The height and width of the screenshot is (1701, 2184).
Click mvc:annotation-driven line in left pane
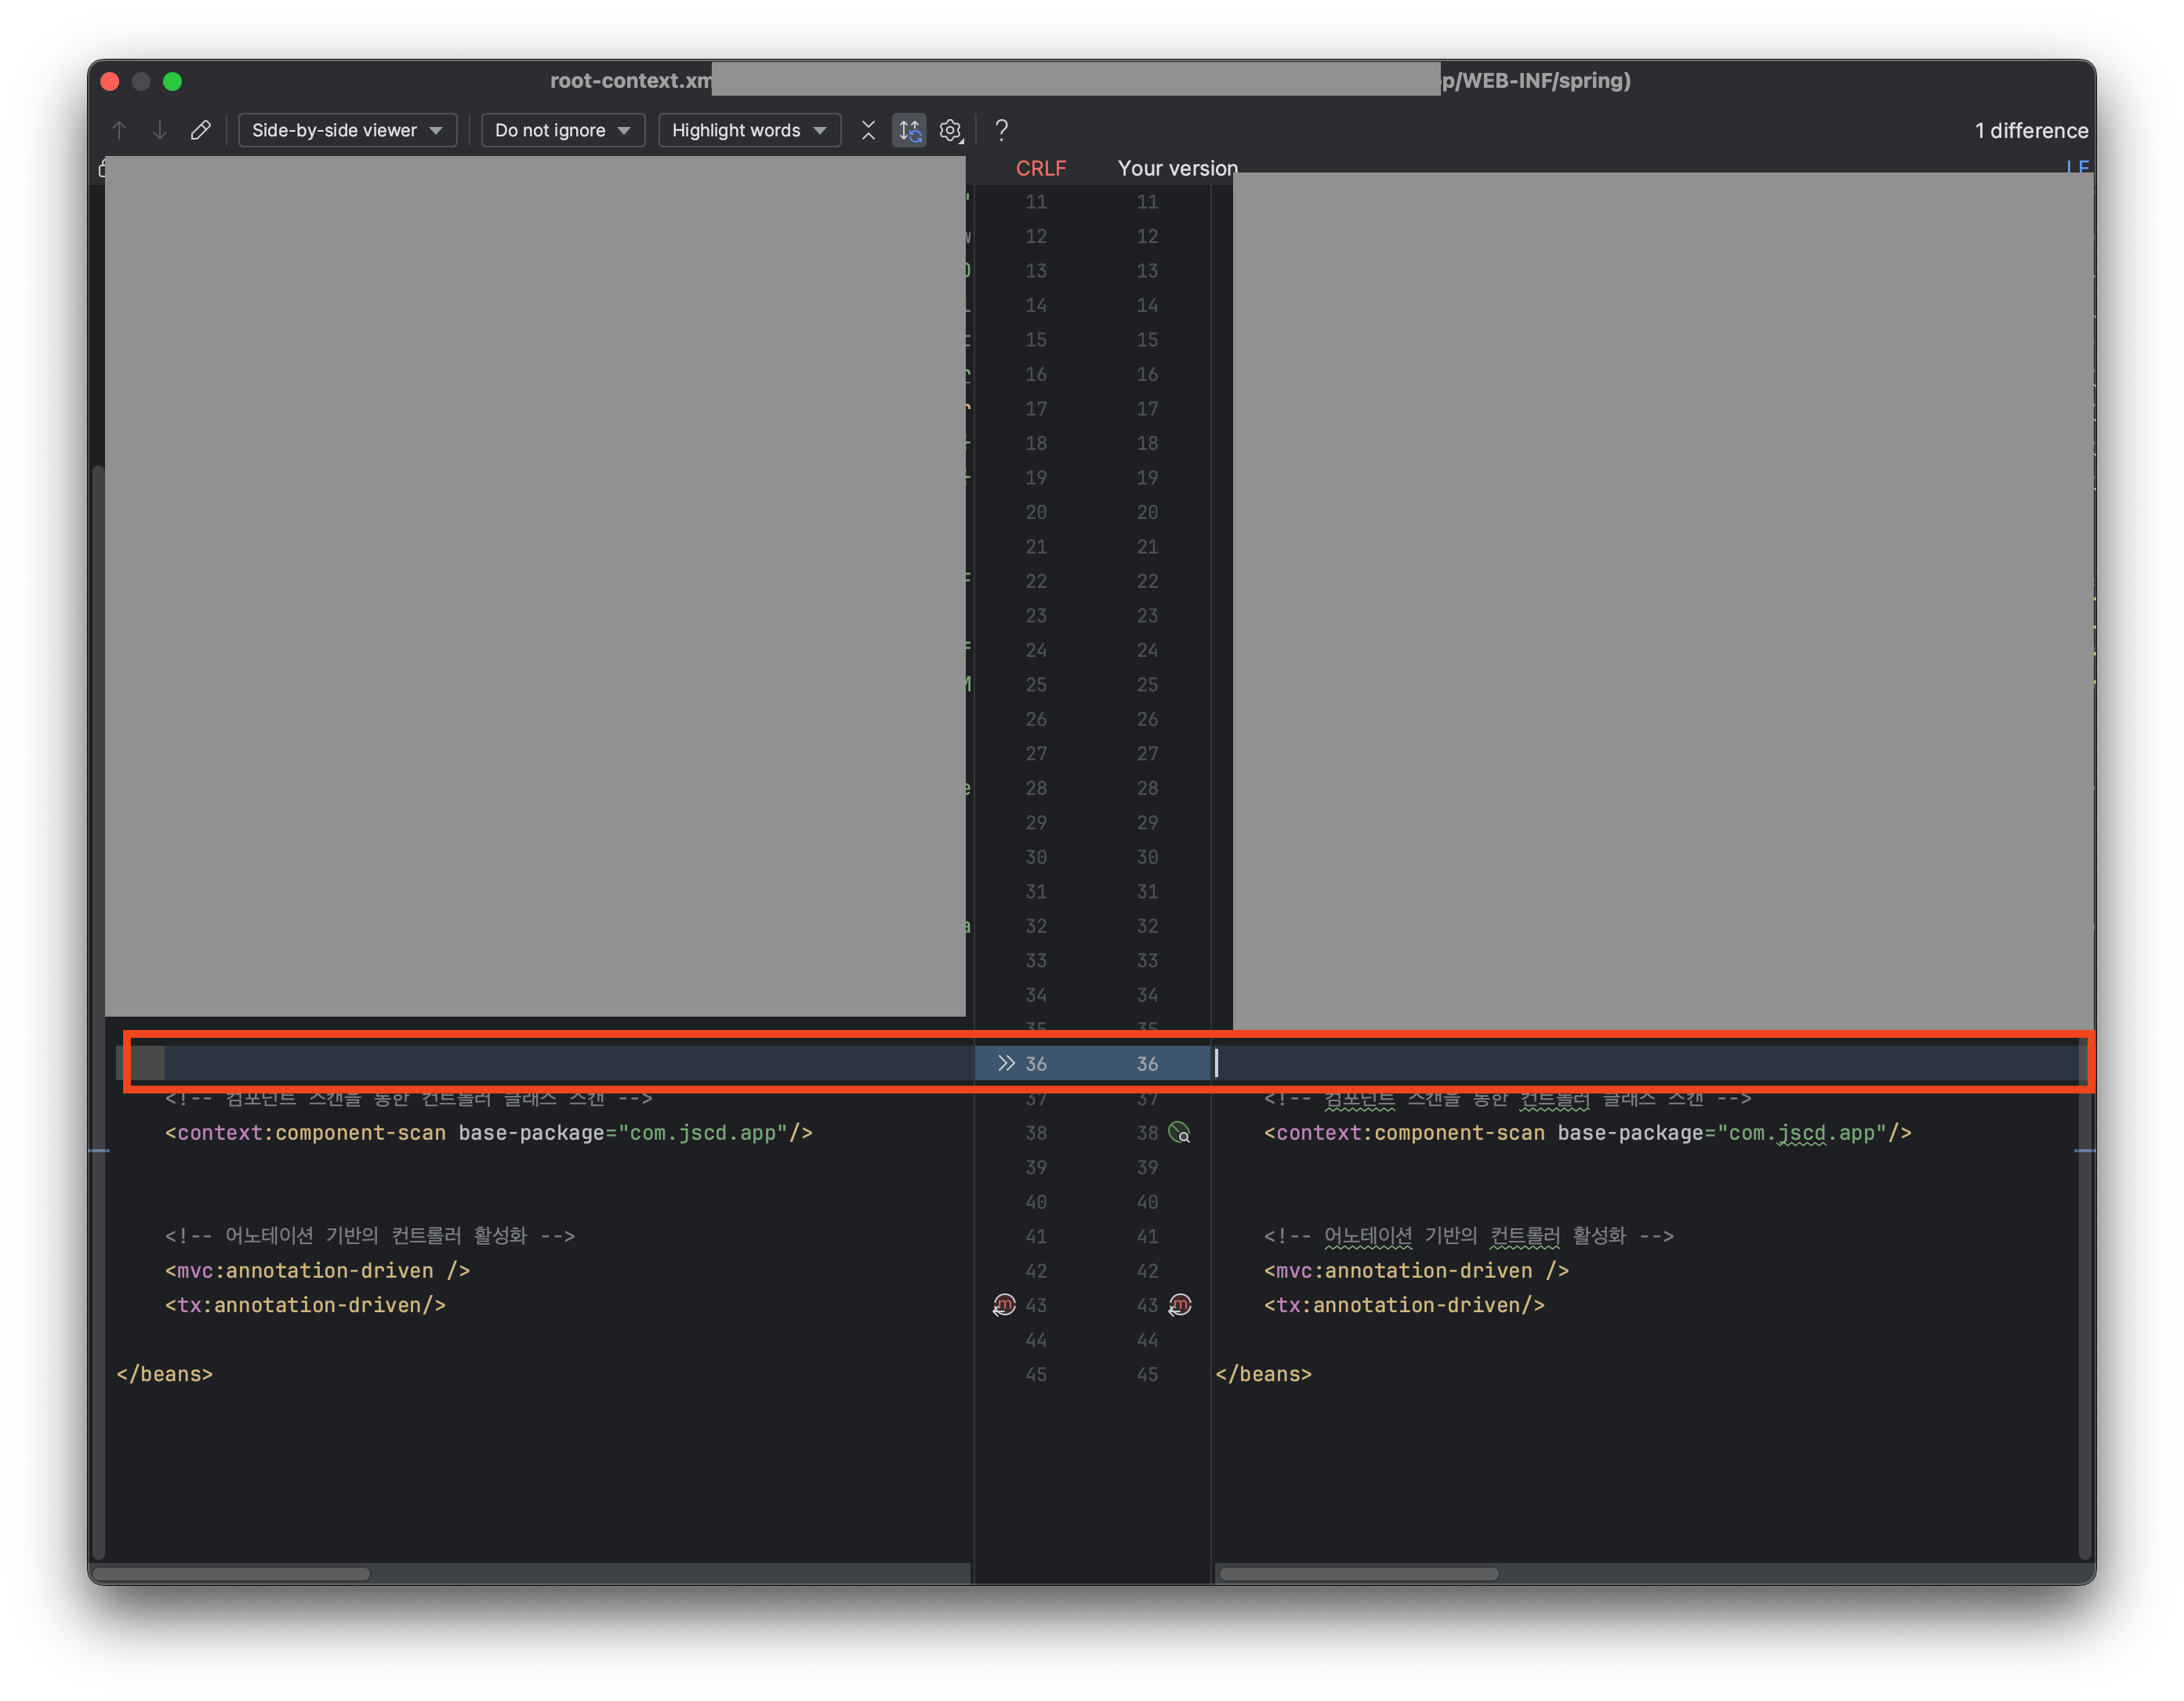click(317, 1271)
